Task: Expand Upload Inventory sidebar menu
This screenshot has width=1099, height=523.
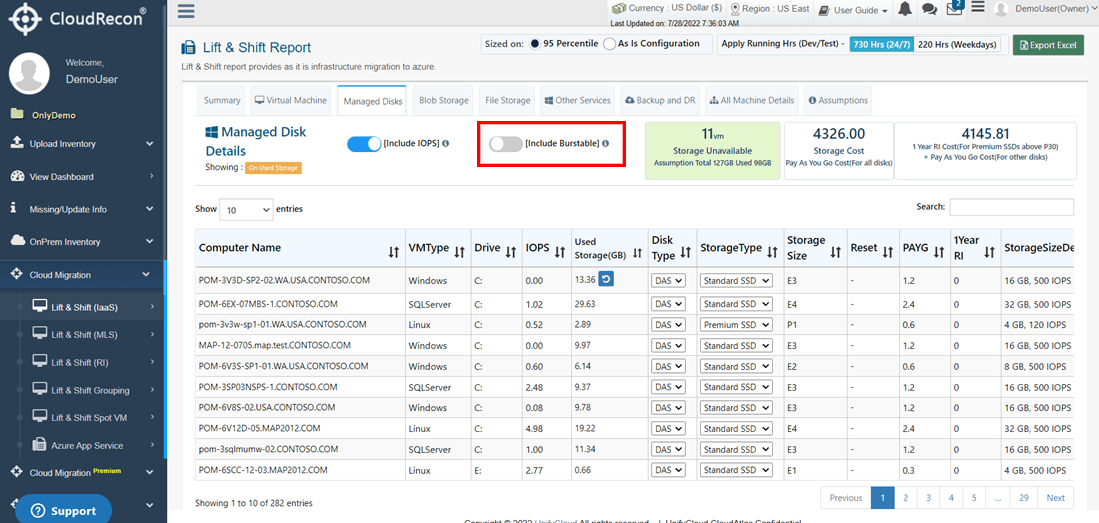Action: [x=83, y=144]
